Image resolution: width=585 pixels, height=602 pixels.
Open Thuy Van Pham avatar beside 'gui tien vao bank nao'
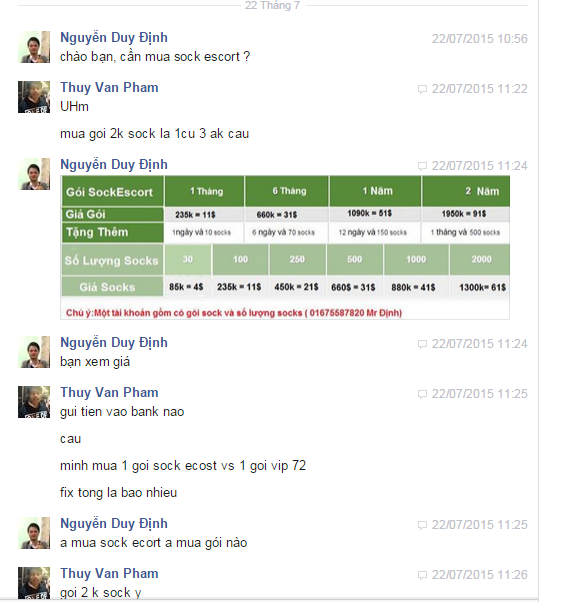pyautogui.click(x=34, y=402)
